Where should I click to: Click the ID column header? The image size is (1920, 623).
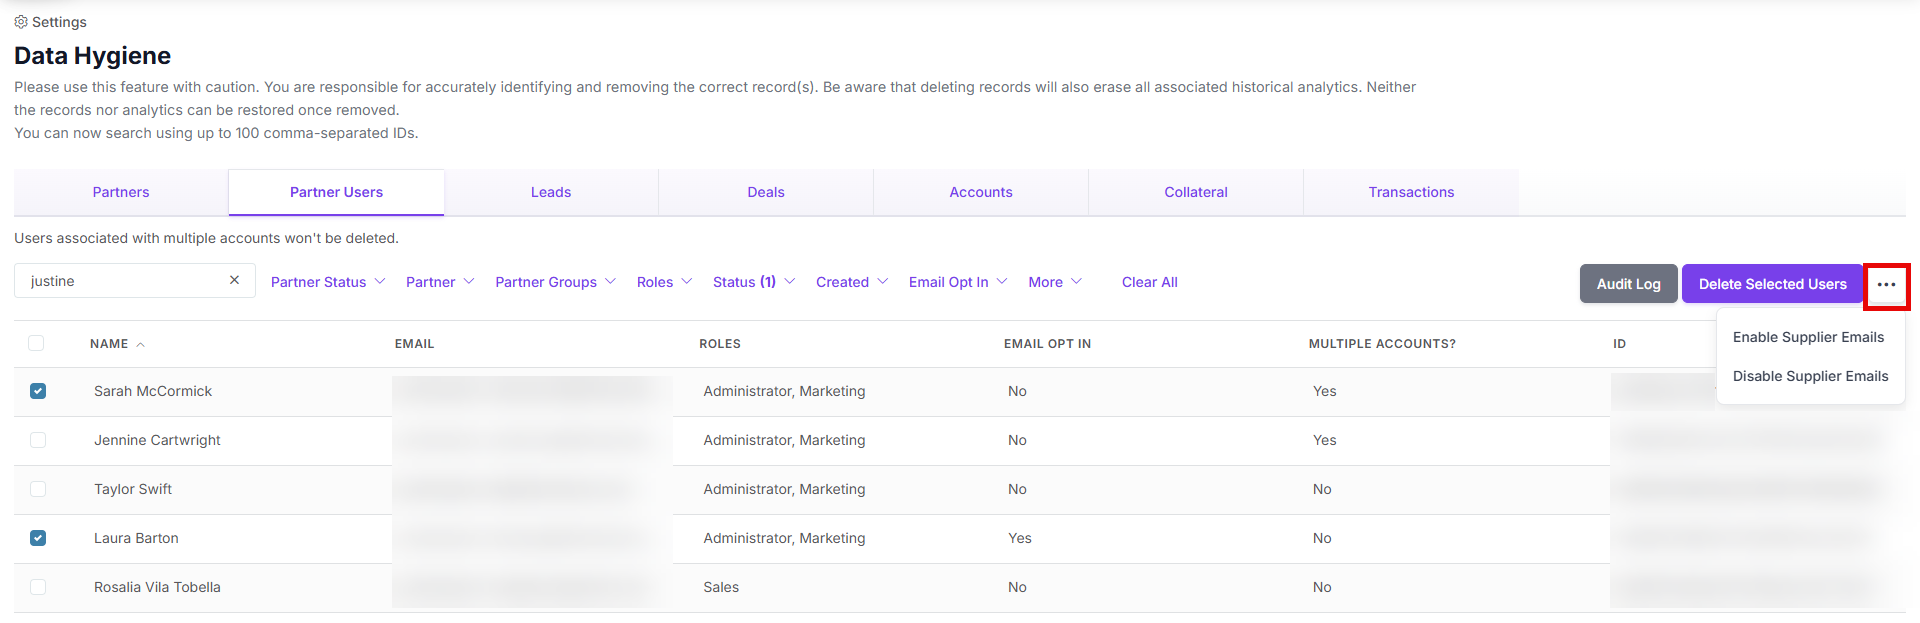(x=1619, y=344)
